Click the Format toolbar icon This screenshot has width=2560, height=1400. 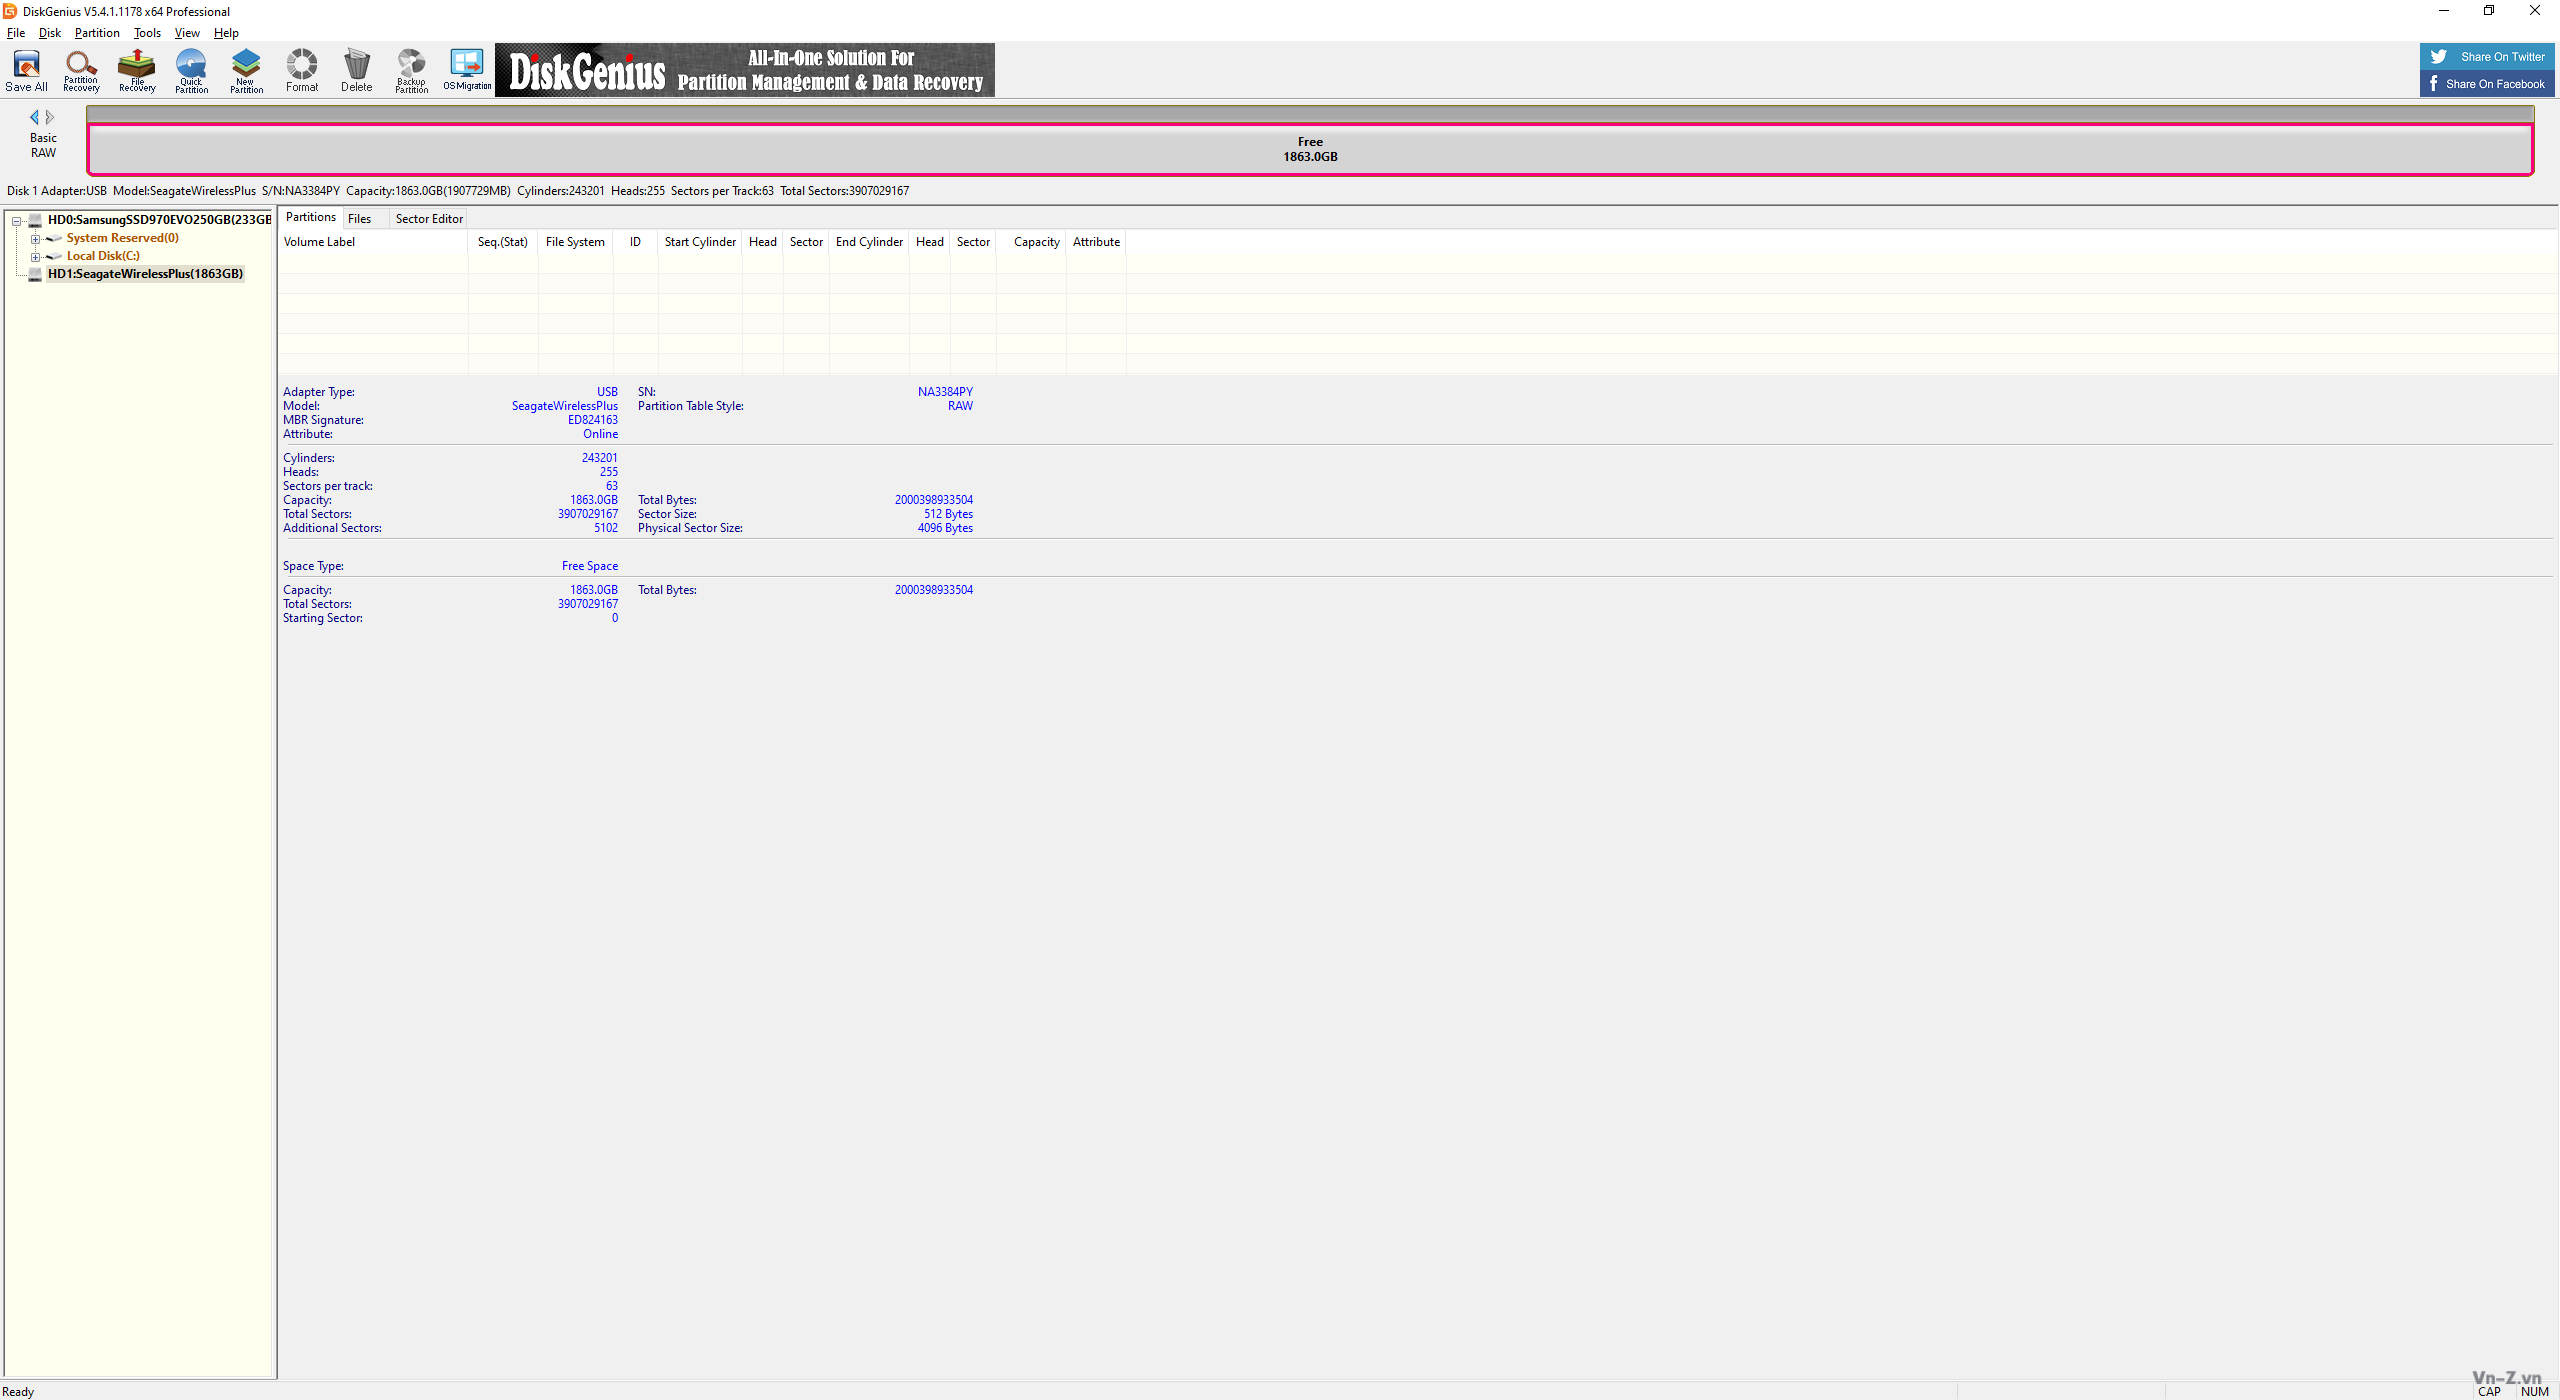tap(302, 70)
